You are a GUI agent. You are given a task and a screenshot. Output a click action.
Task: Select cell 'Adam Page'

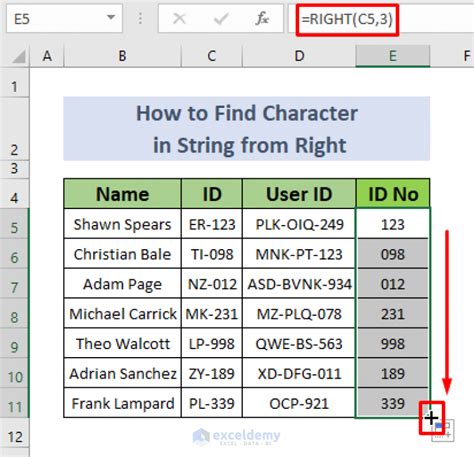pos(122,283)
